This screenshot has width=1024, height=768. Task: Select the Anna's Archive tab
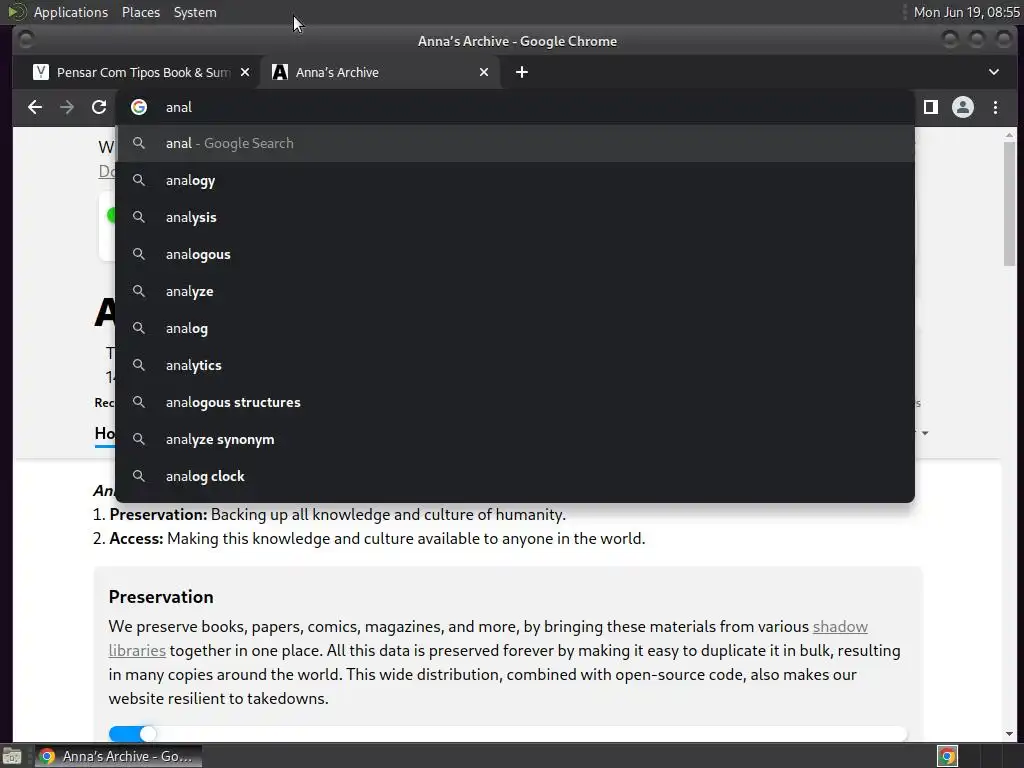tap(380, 72)
